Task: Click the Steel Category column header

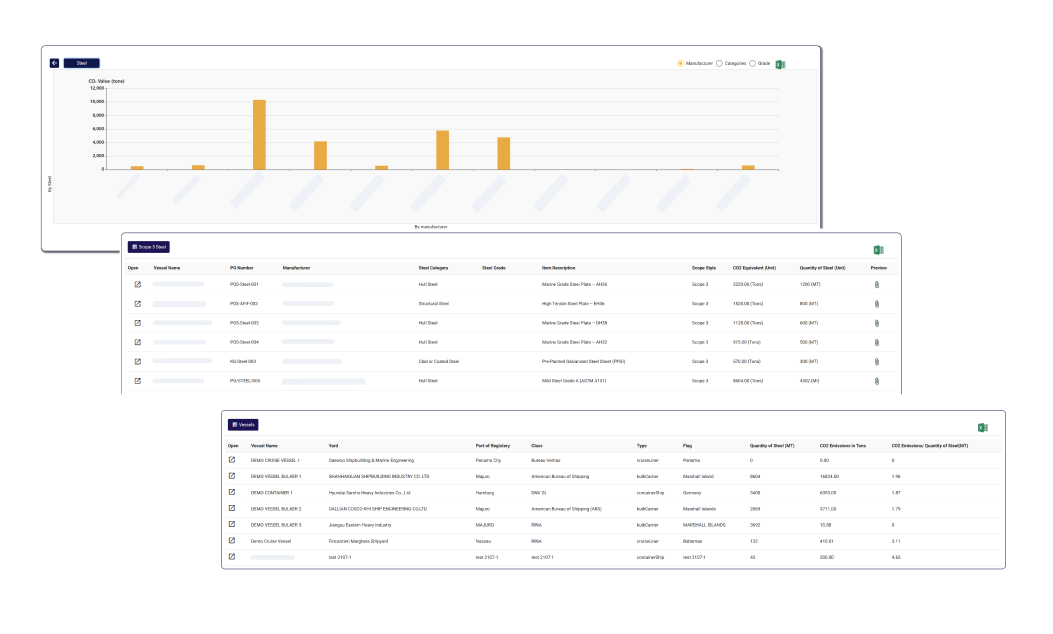Action: (433, 268)
